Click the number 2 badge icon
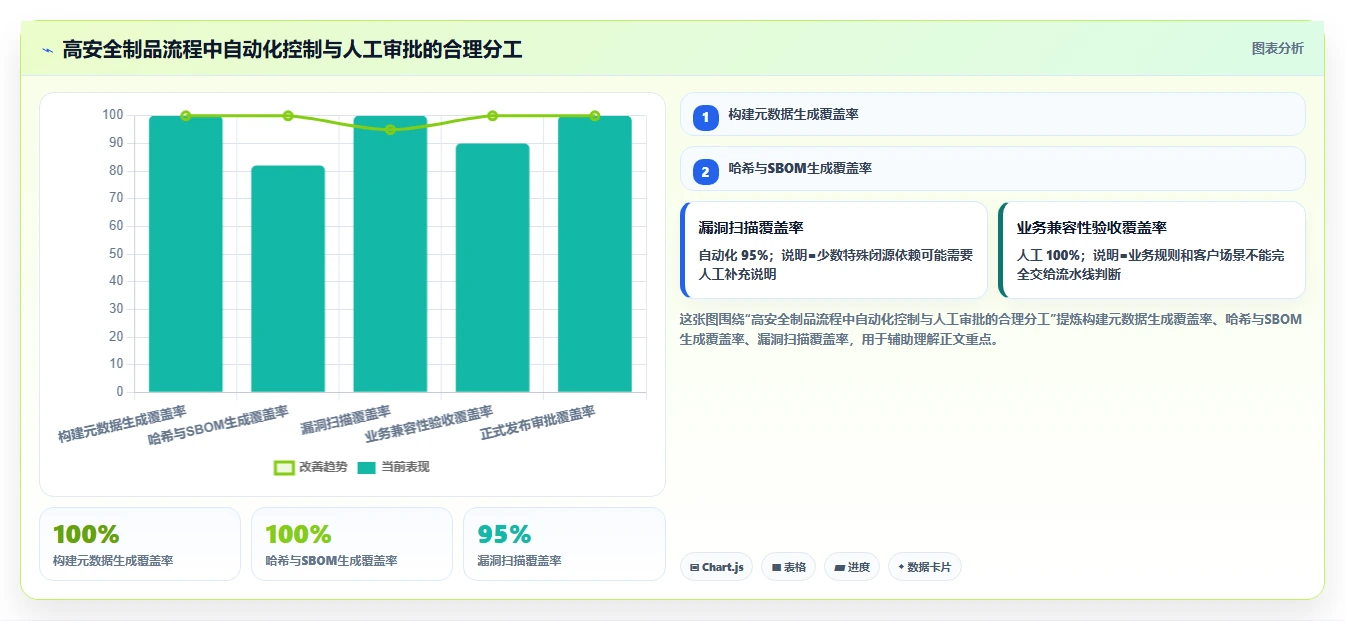This screenshot has height=621, width=1345. tap(706, 171)
